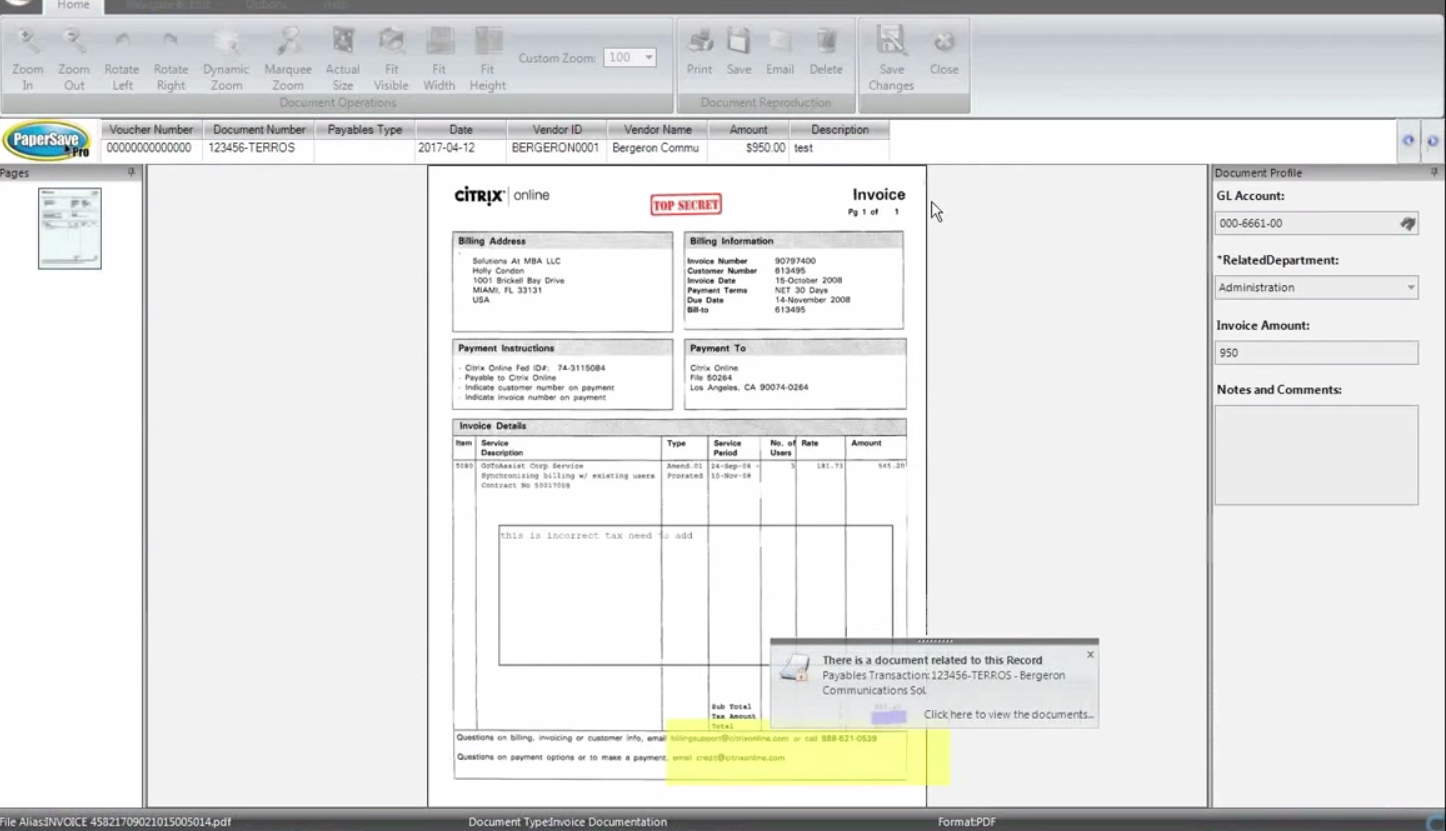Fit the document to width
Image resolution: width=1446 pixels, height=831 pixels.
point(439,58)
